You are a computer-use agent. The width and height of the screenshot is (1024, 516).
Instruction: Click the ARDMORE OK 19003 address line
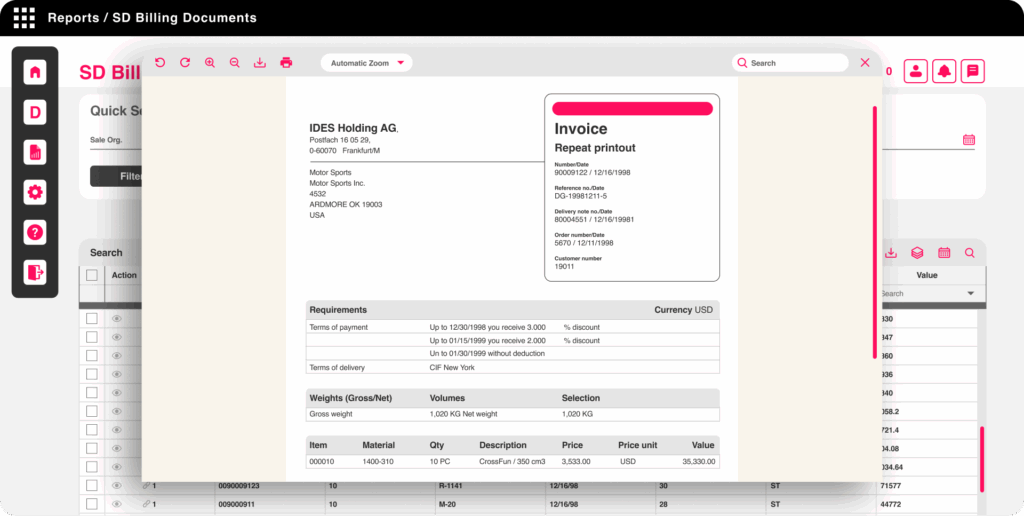point(346,204)
